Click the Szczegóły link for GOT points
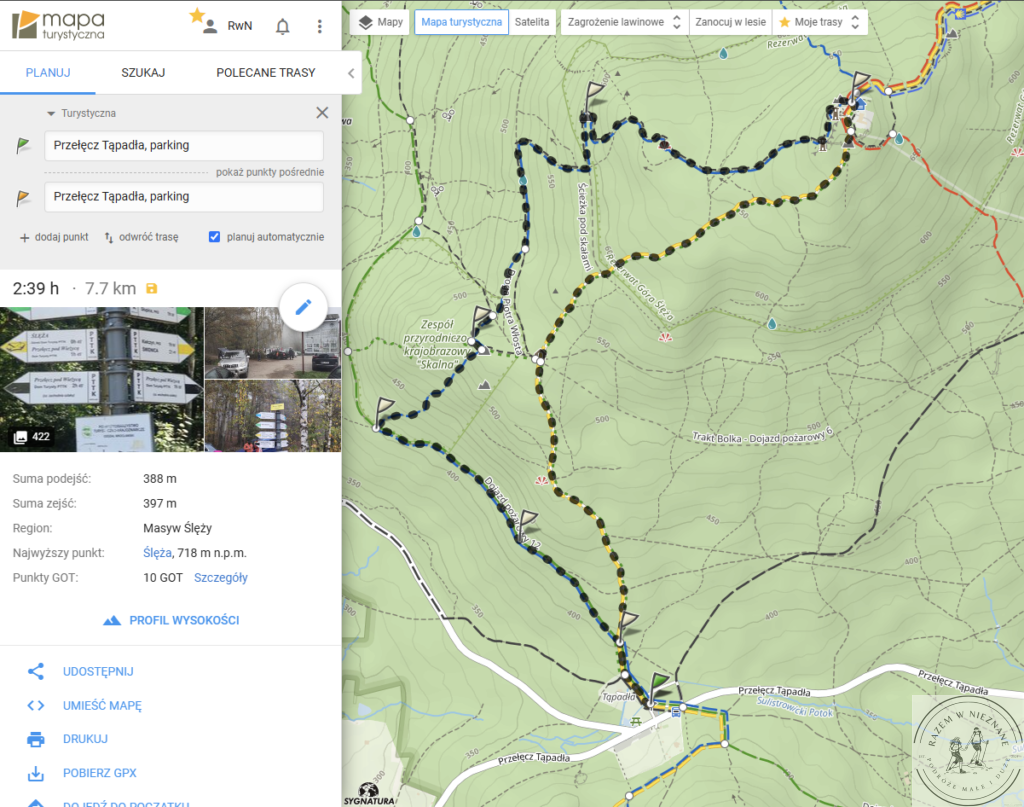This screenshot has height=807, width=1024. click(x=221, y=577)
